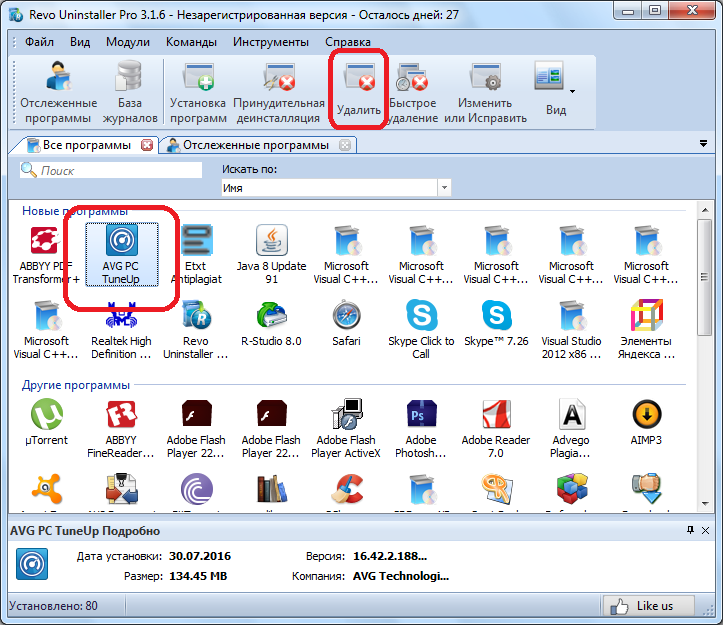Open the Команды menu
723x625 pixels.
191,42
